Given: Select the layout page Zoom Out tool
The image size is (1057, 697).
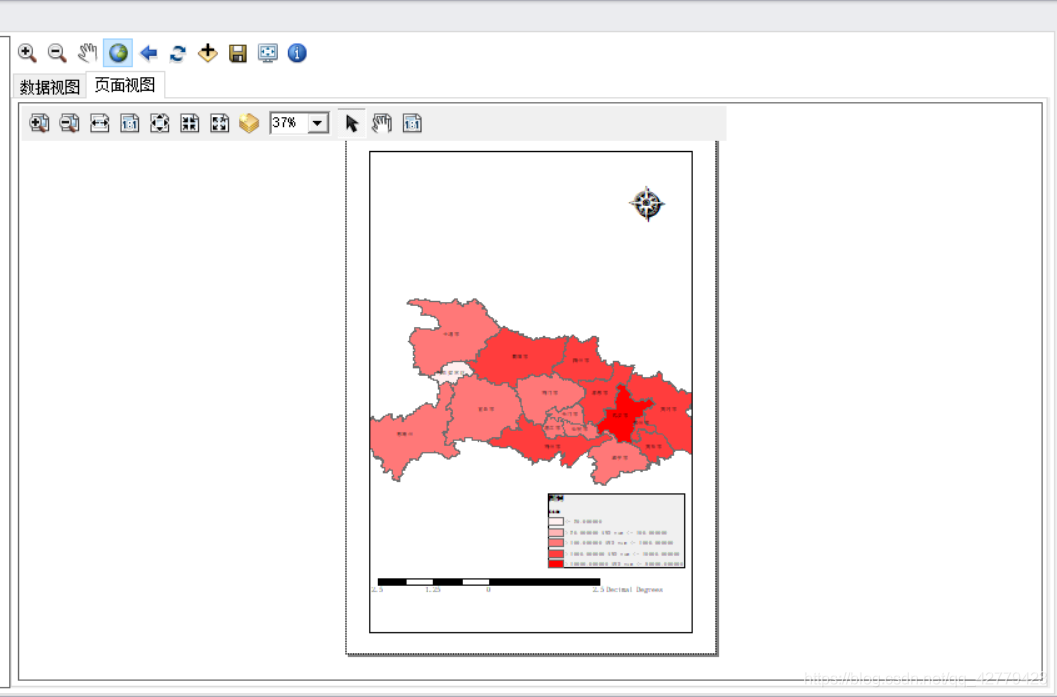Looking at the screenshot, I should point(69,123).
